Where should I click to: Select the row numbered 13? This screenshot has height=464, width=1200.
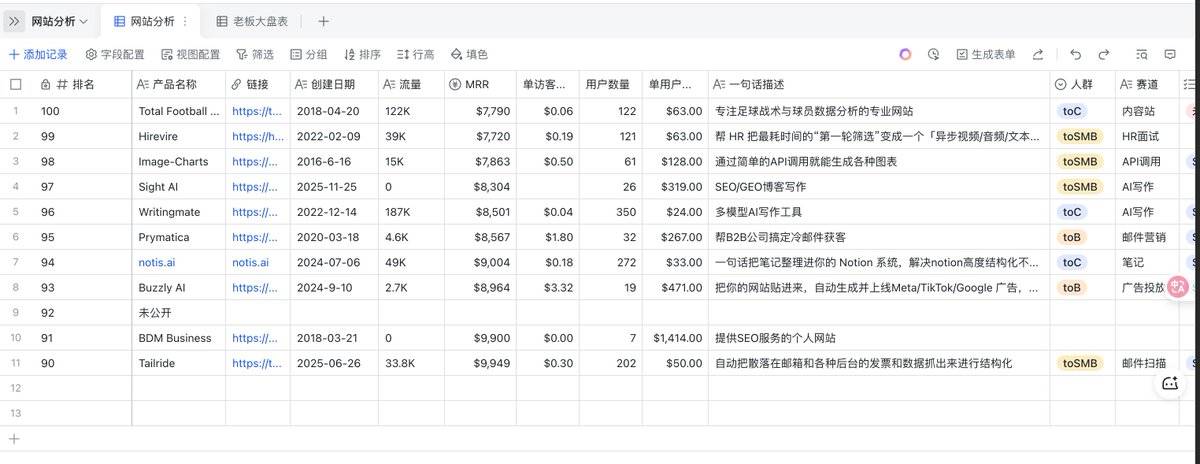click(x=15, y=413)
